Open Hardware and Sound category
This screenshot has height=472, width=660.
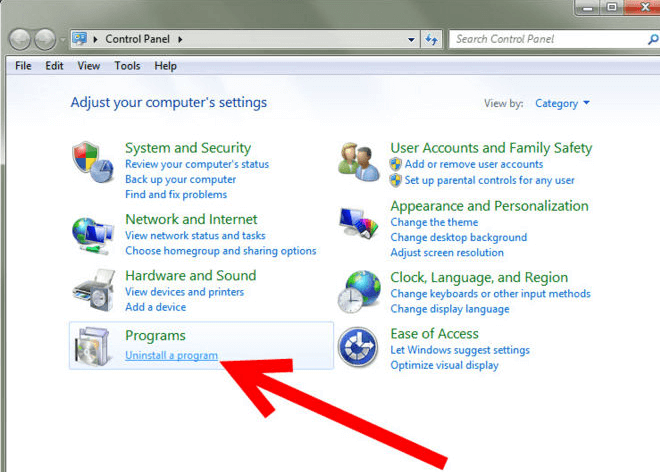[x=191, y=276]
